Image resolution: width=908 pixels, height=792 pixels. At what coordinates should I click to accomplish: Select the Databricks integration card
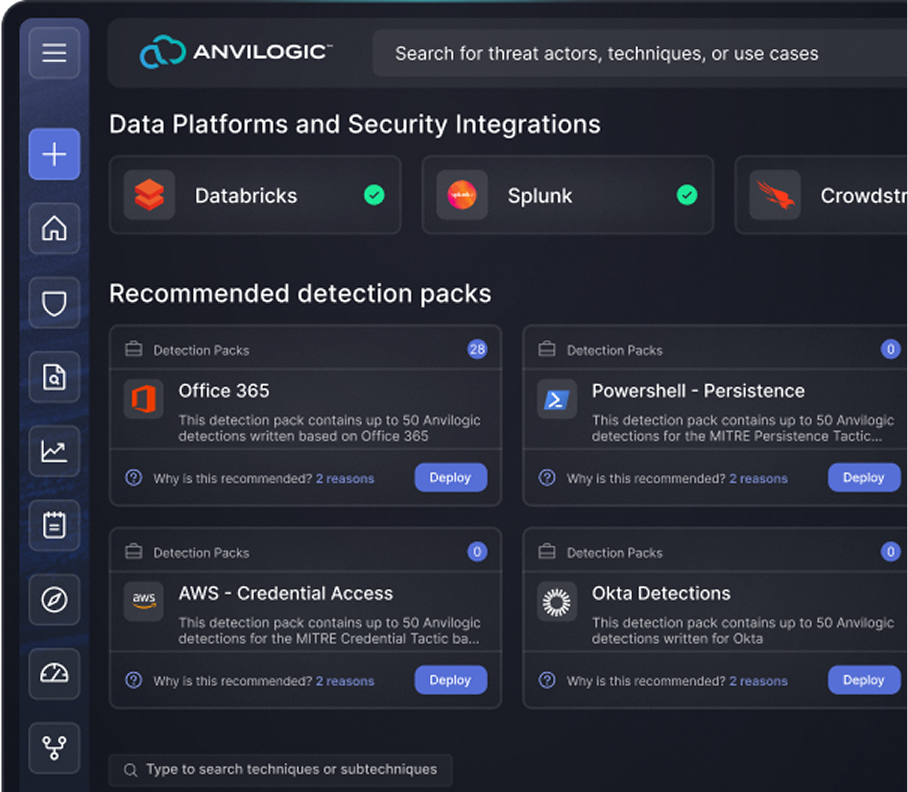pos(255,195)
